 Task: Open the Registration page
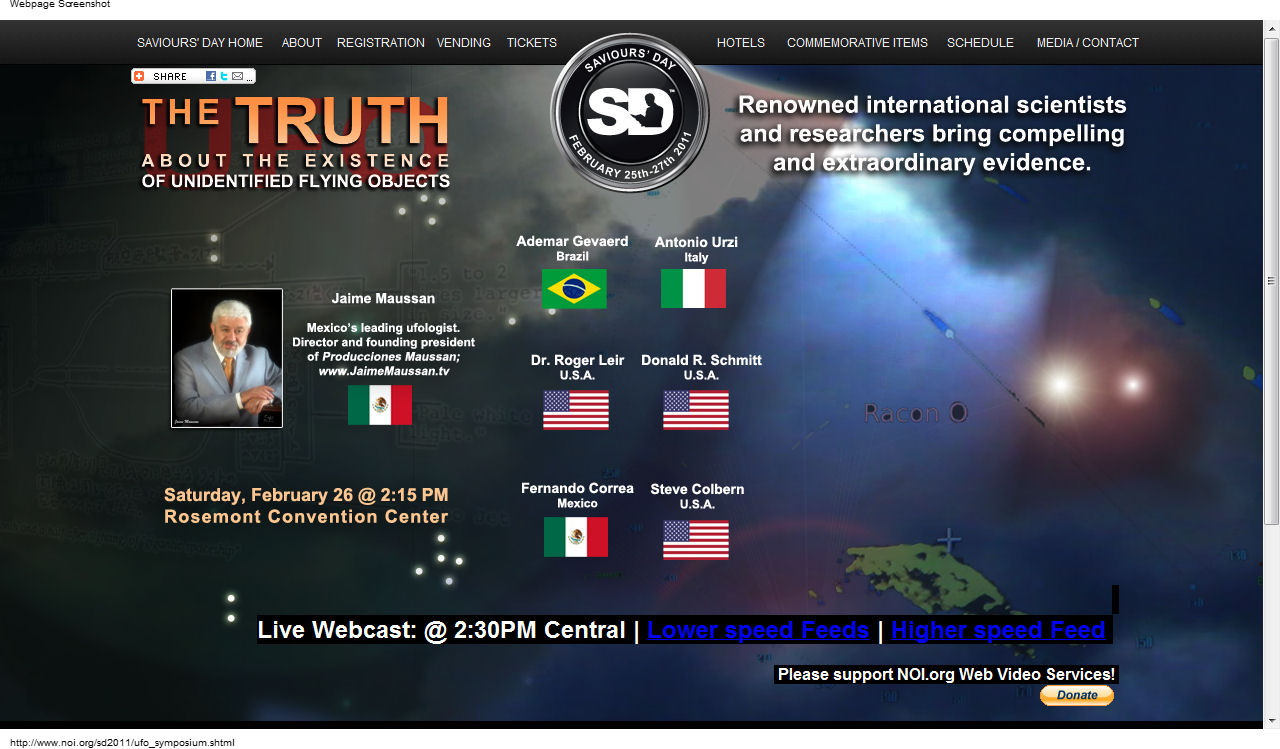tap(381, 43)
